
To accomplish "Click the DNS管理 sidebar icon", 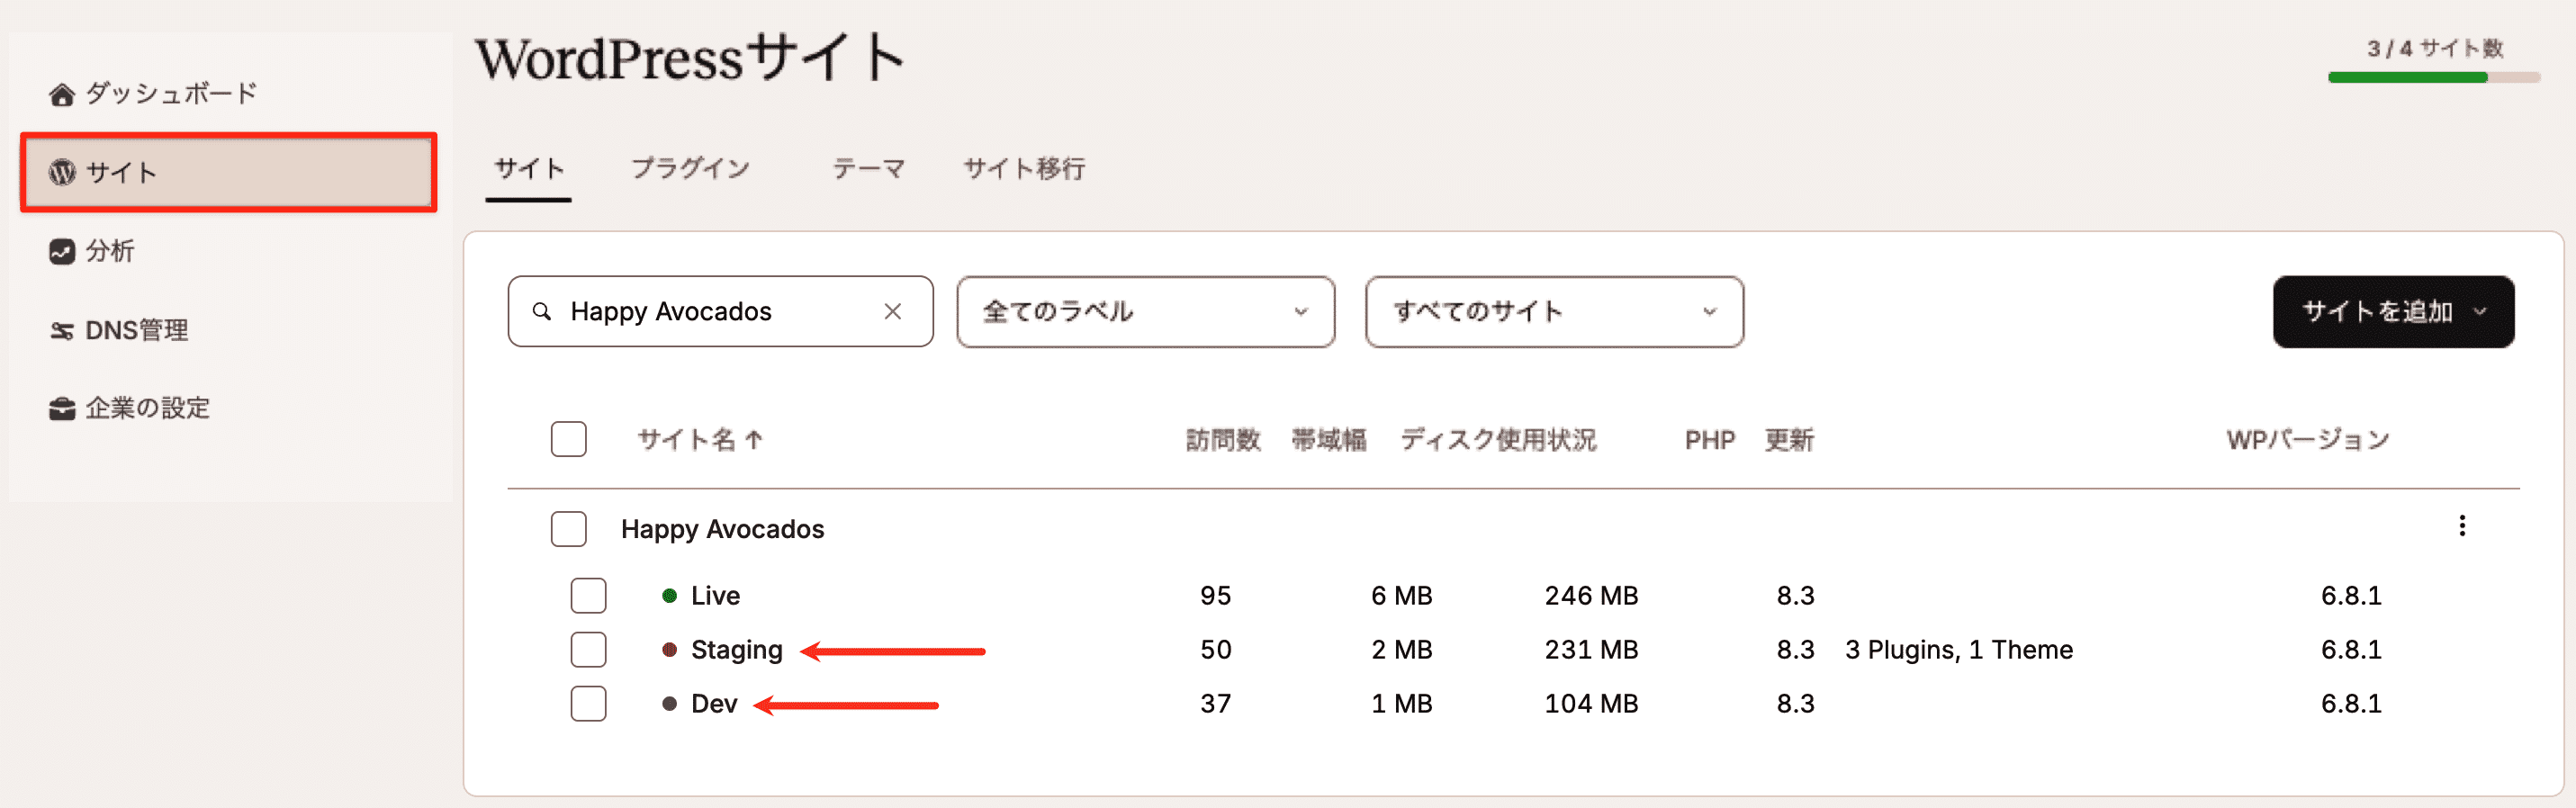I will (x=60, y=330).
